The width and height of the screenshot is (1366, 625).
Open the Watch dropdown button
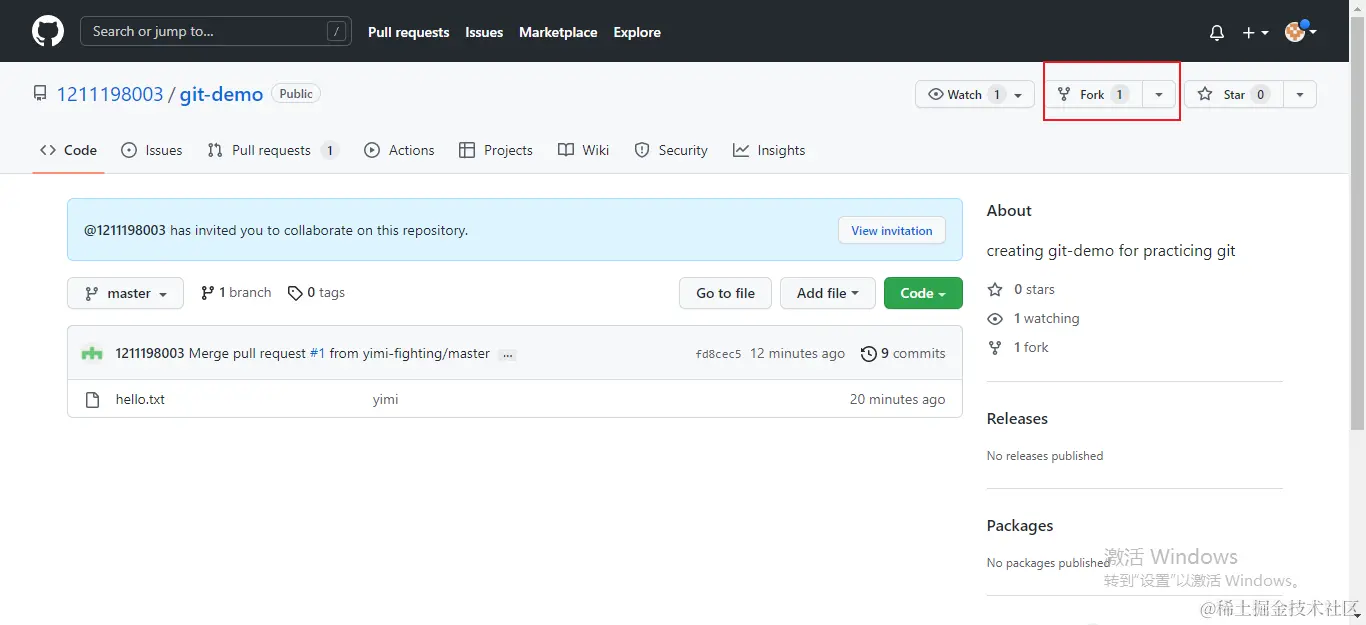point(975,94)
